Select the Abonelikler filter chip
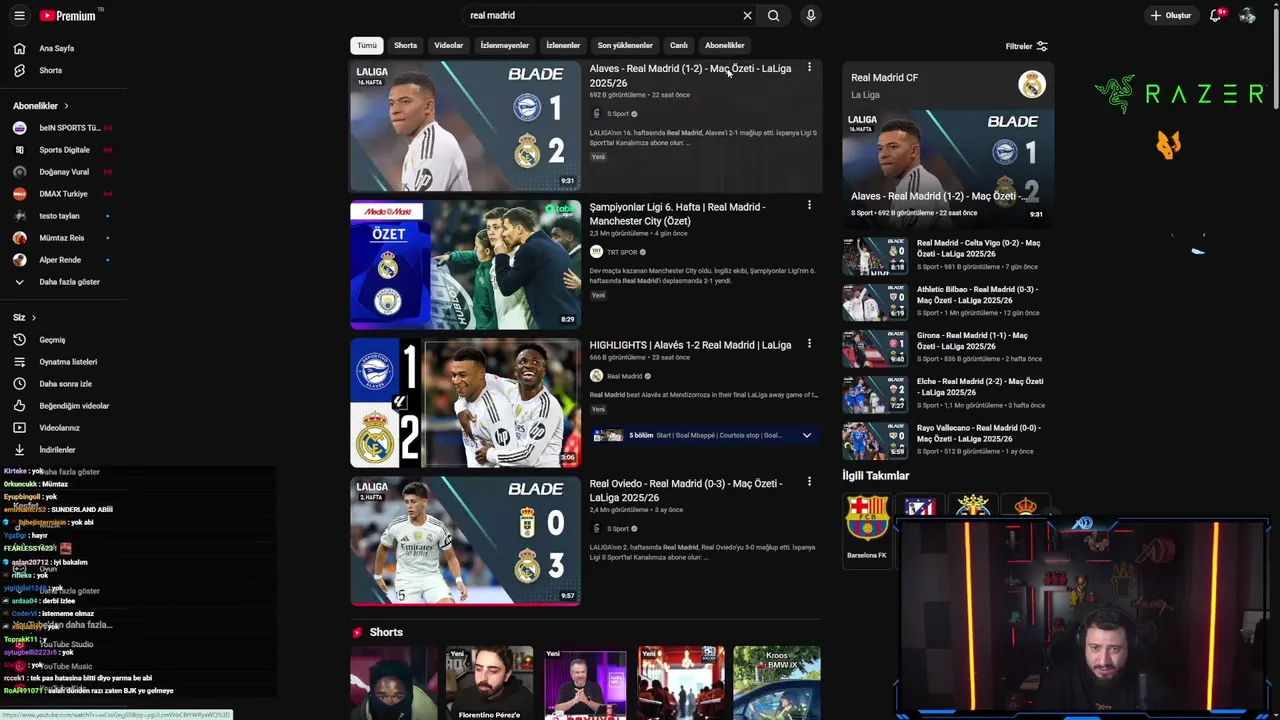The height and width of the screenshot is (720, 1280). [x=725, y=45]
